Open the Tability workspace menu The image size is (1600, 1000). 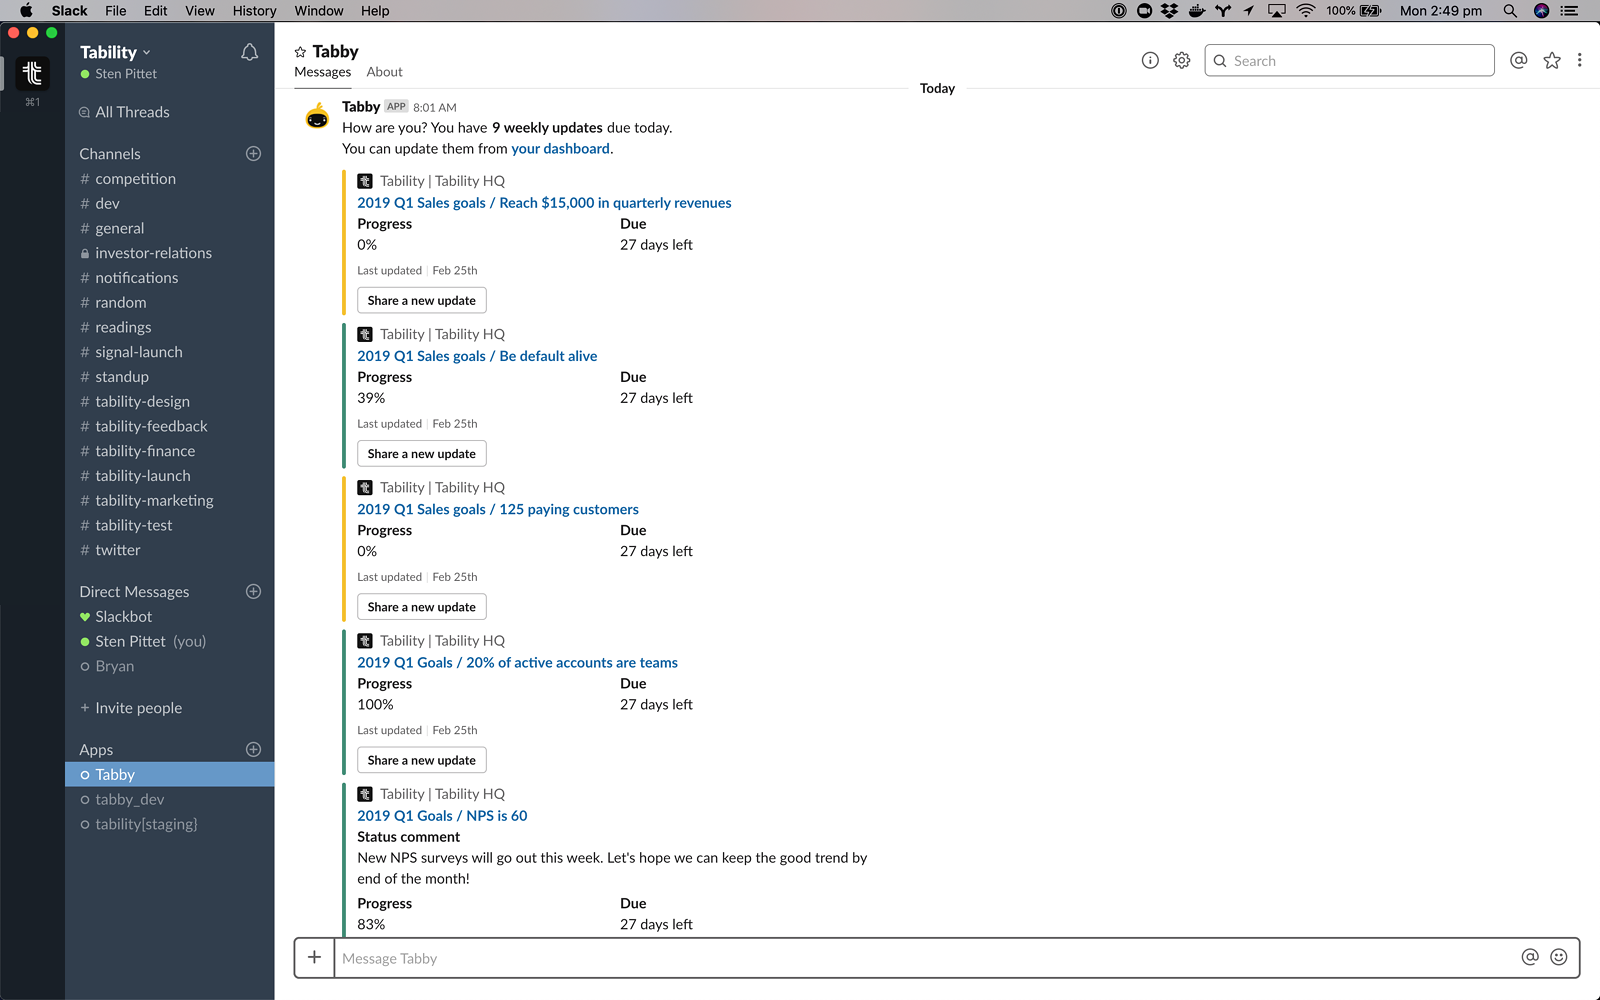pos(115,52)
